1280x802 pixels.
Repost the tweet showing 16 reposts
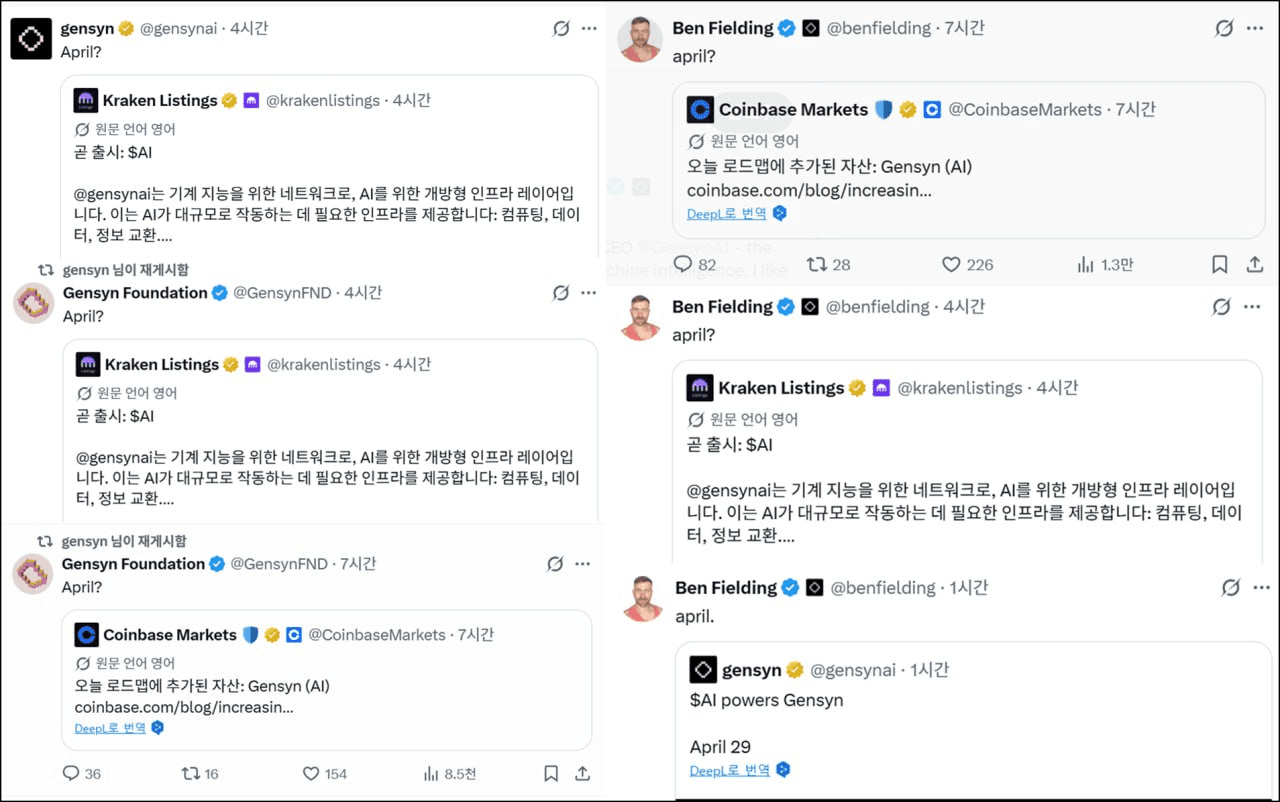point(190,773)
